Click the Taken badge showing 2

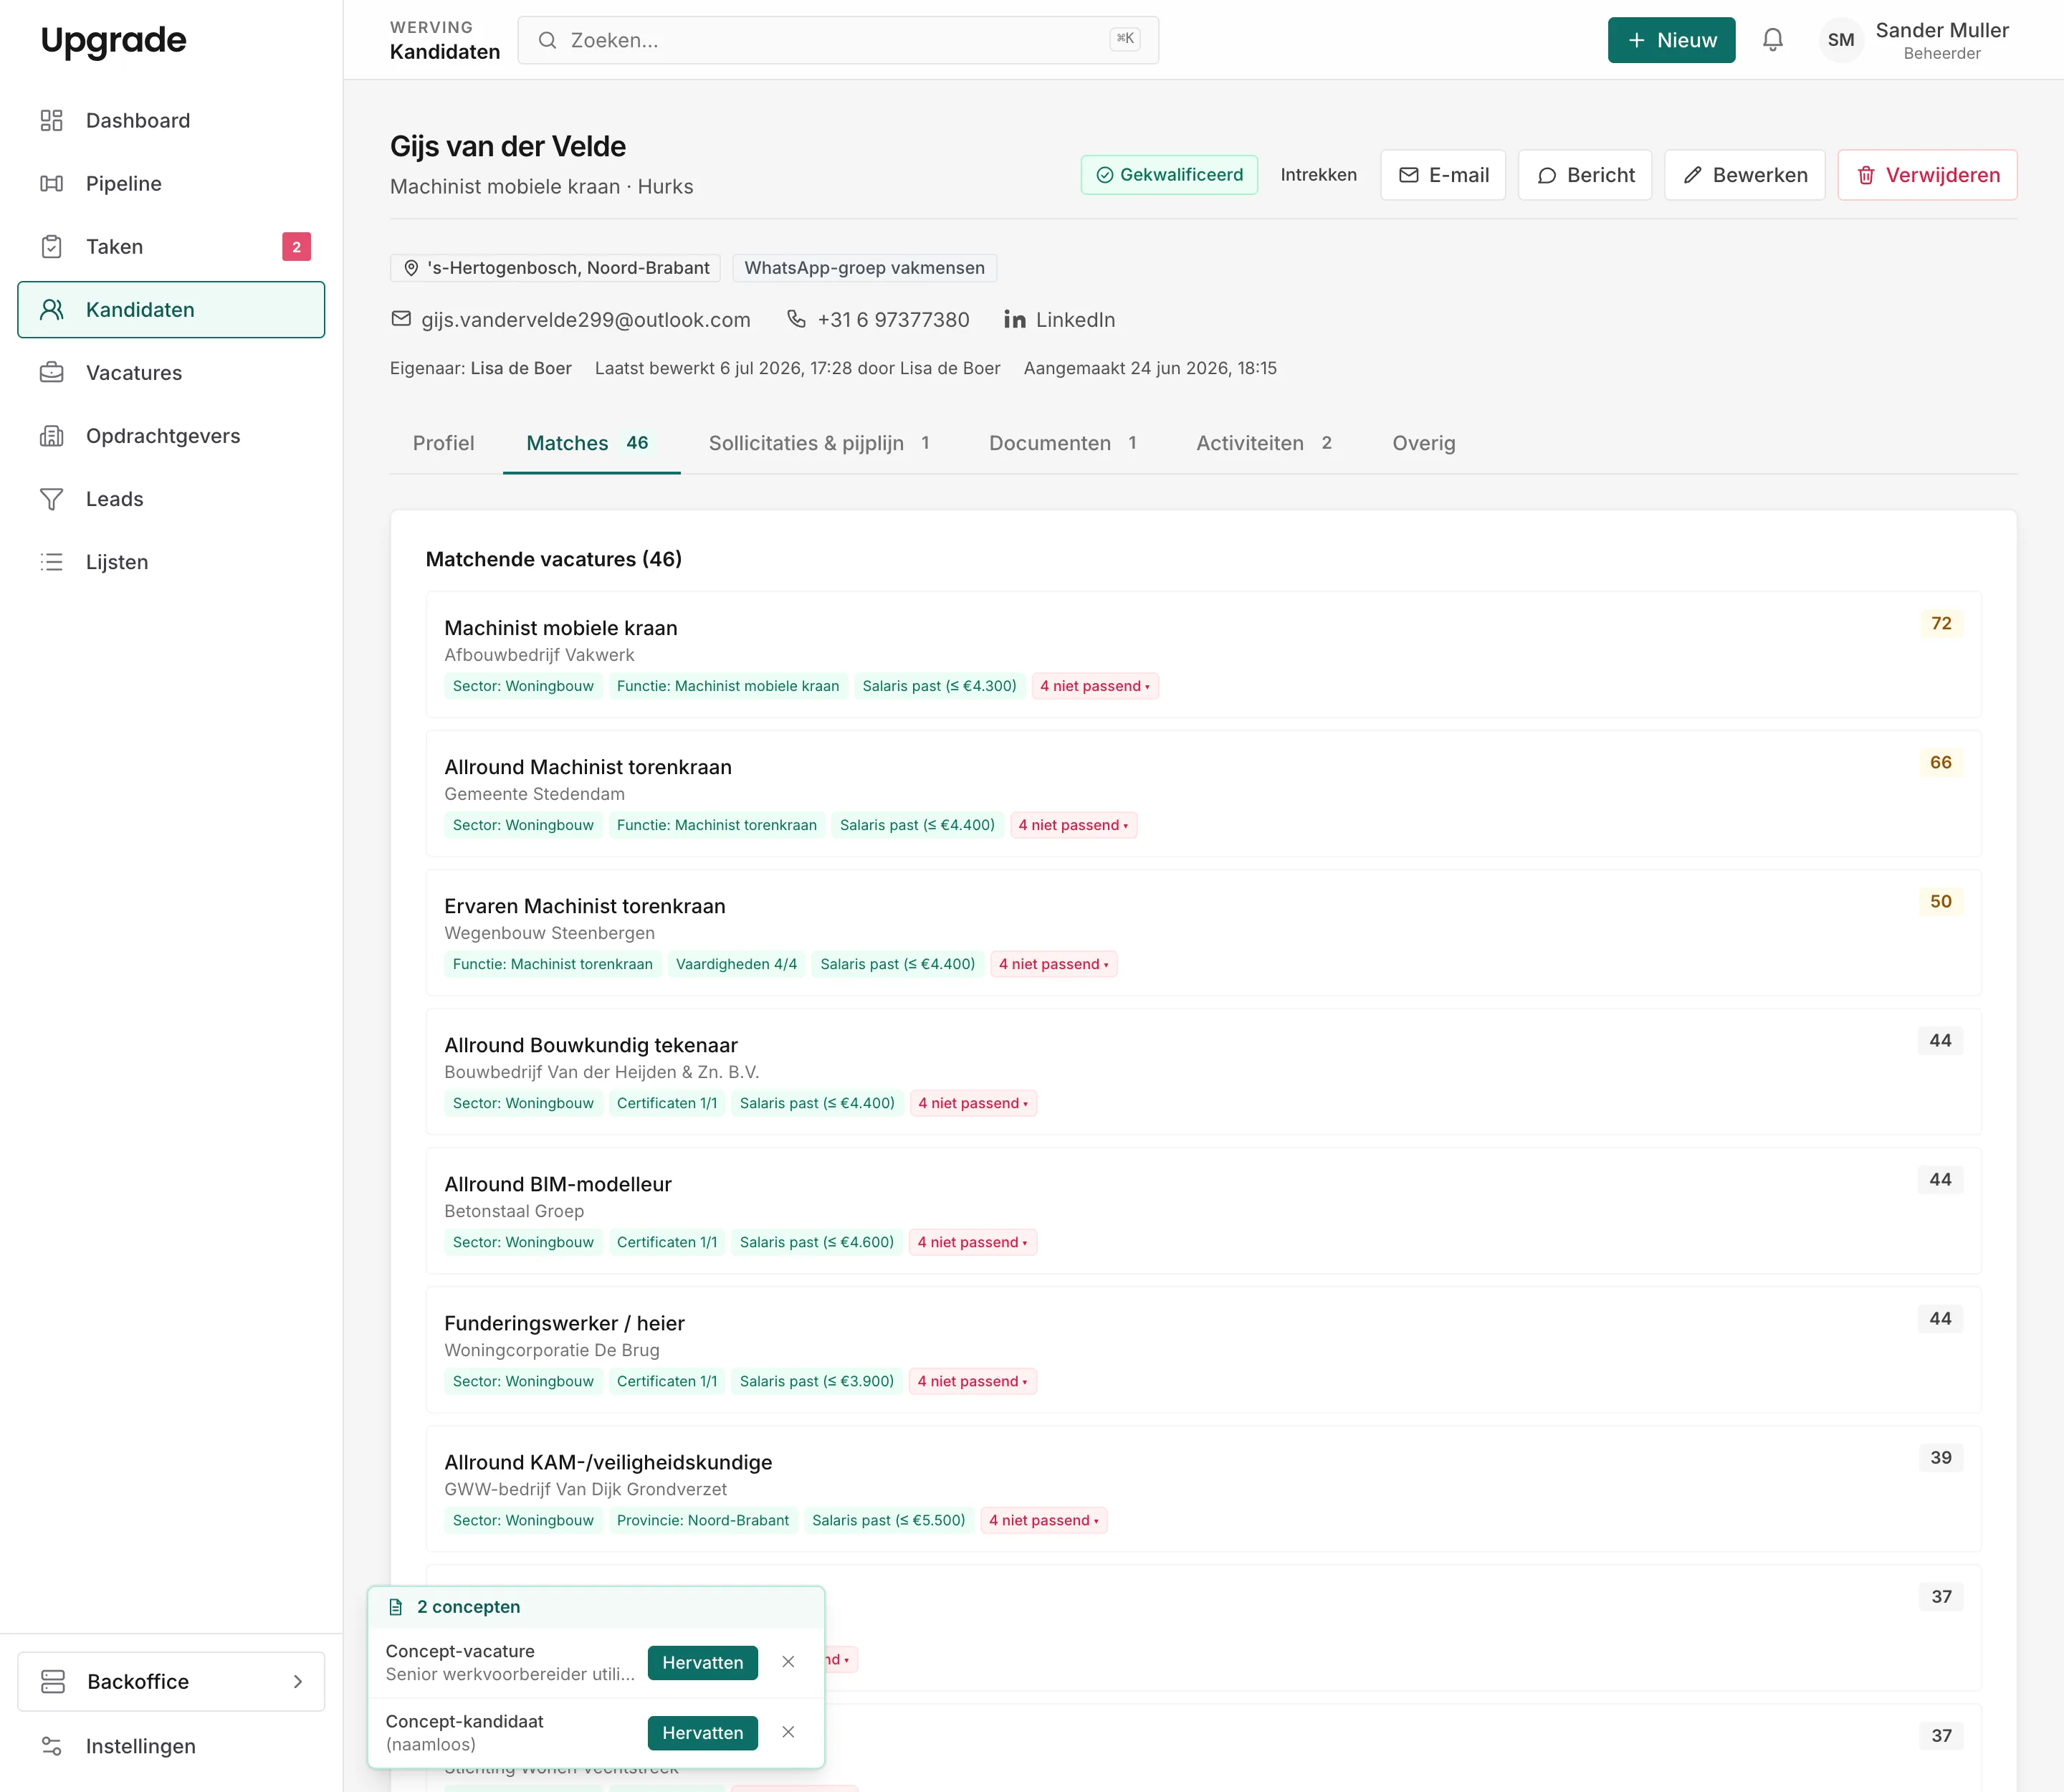(296, 247)
